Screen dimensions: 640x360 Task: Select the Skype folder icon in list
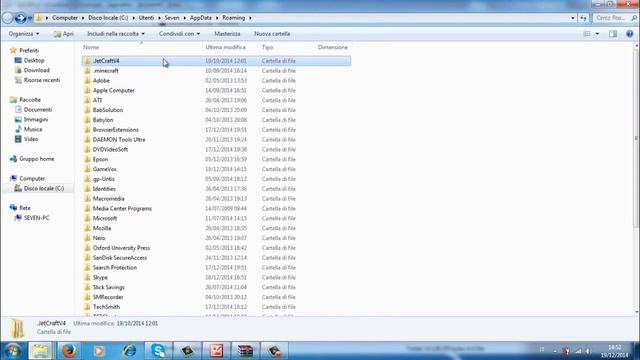(x=87, y=278)
